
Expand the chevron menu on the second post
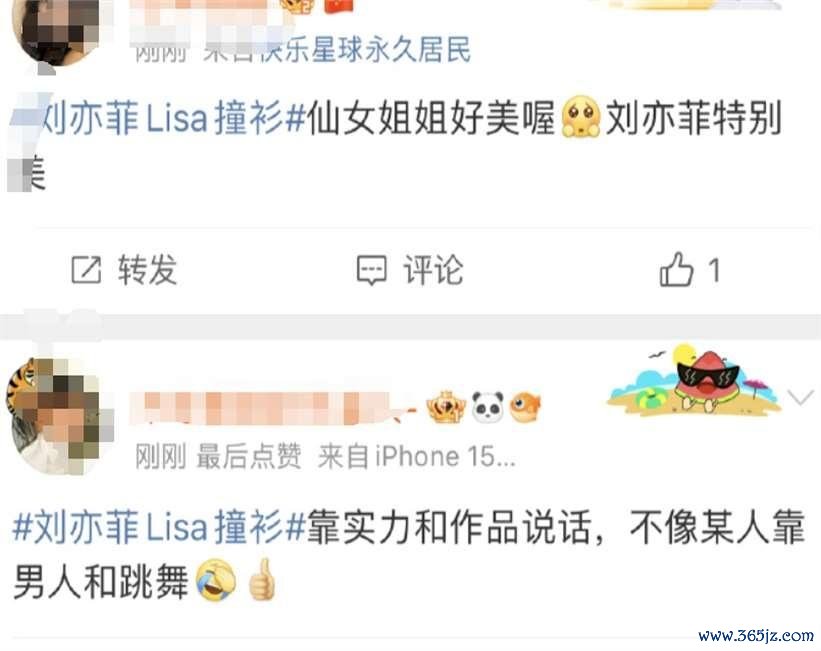801,398
